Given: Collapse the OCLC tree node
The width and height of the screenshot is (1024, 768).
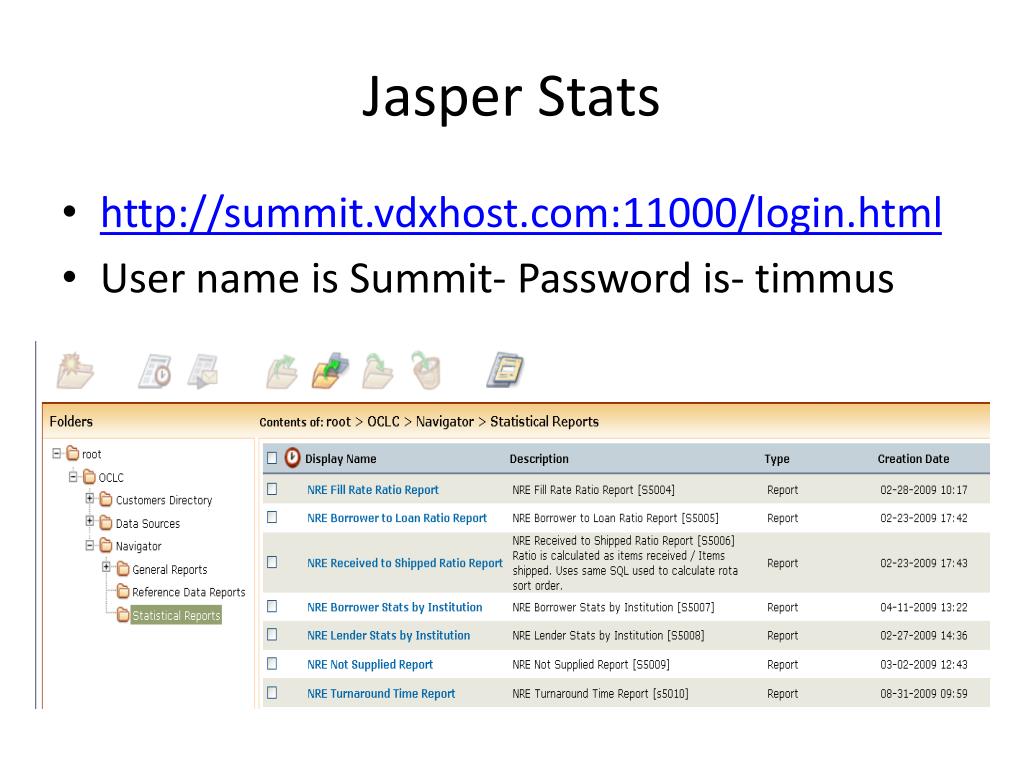Looking at the screenshot, I should click(73, 476).
